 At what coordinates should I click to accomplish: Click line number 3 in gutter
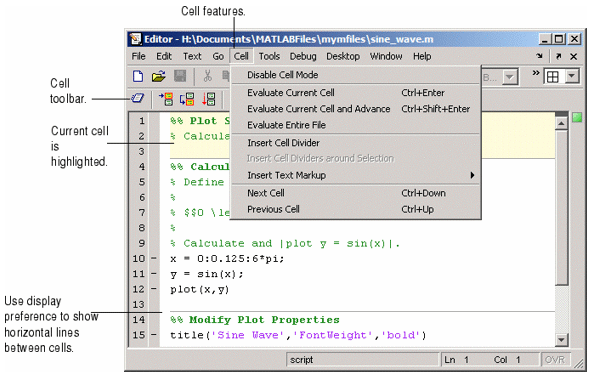point(141,151)
